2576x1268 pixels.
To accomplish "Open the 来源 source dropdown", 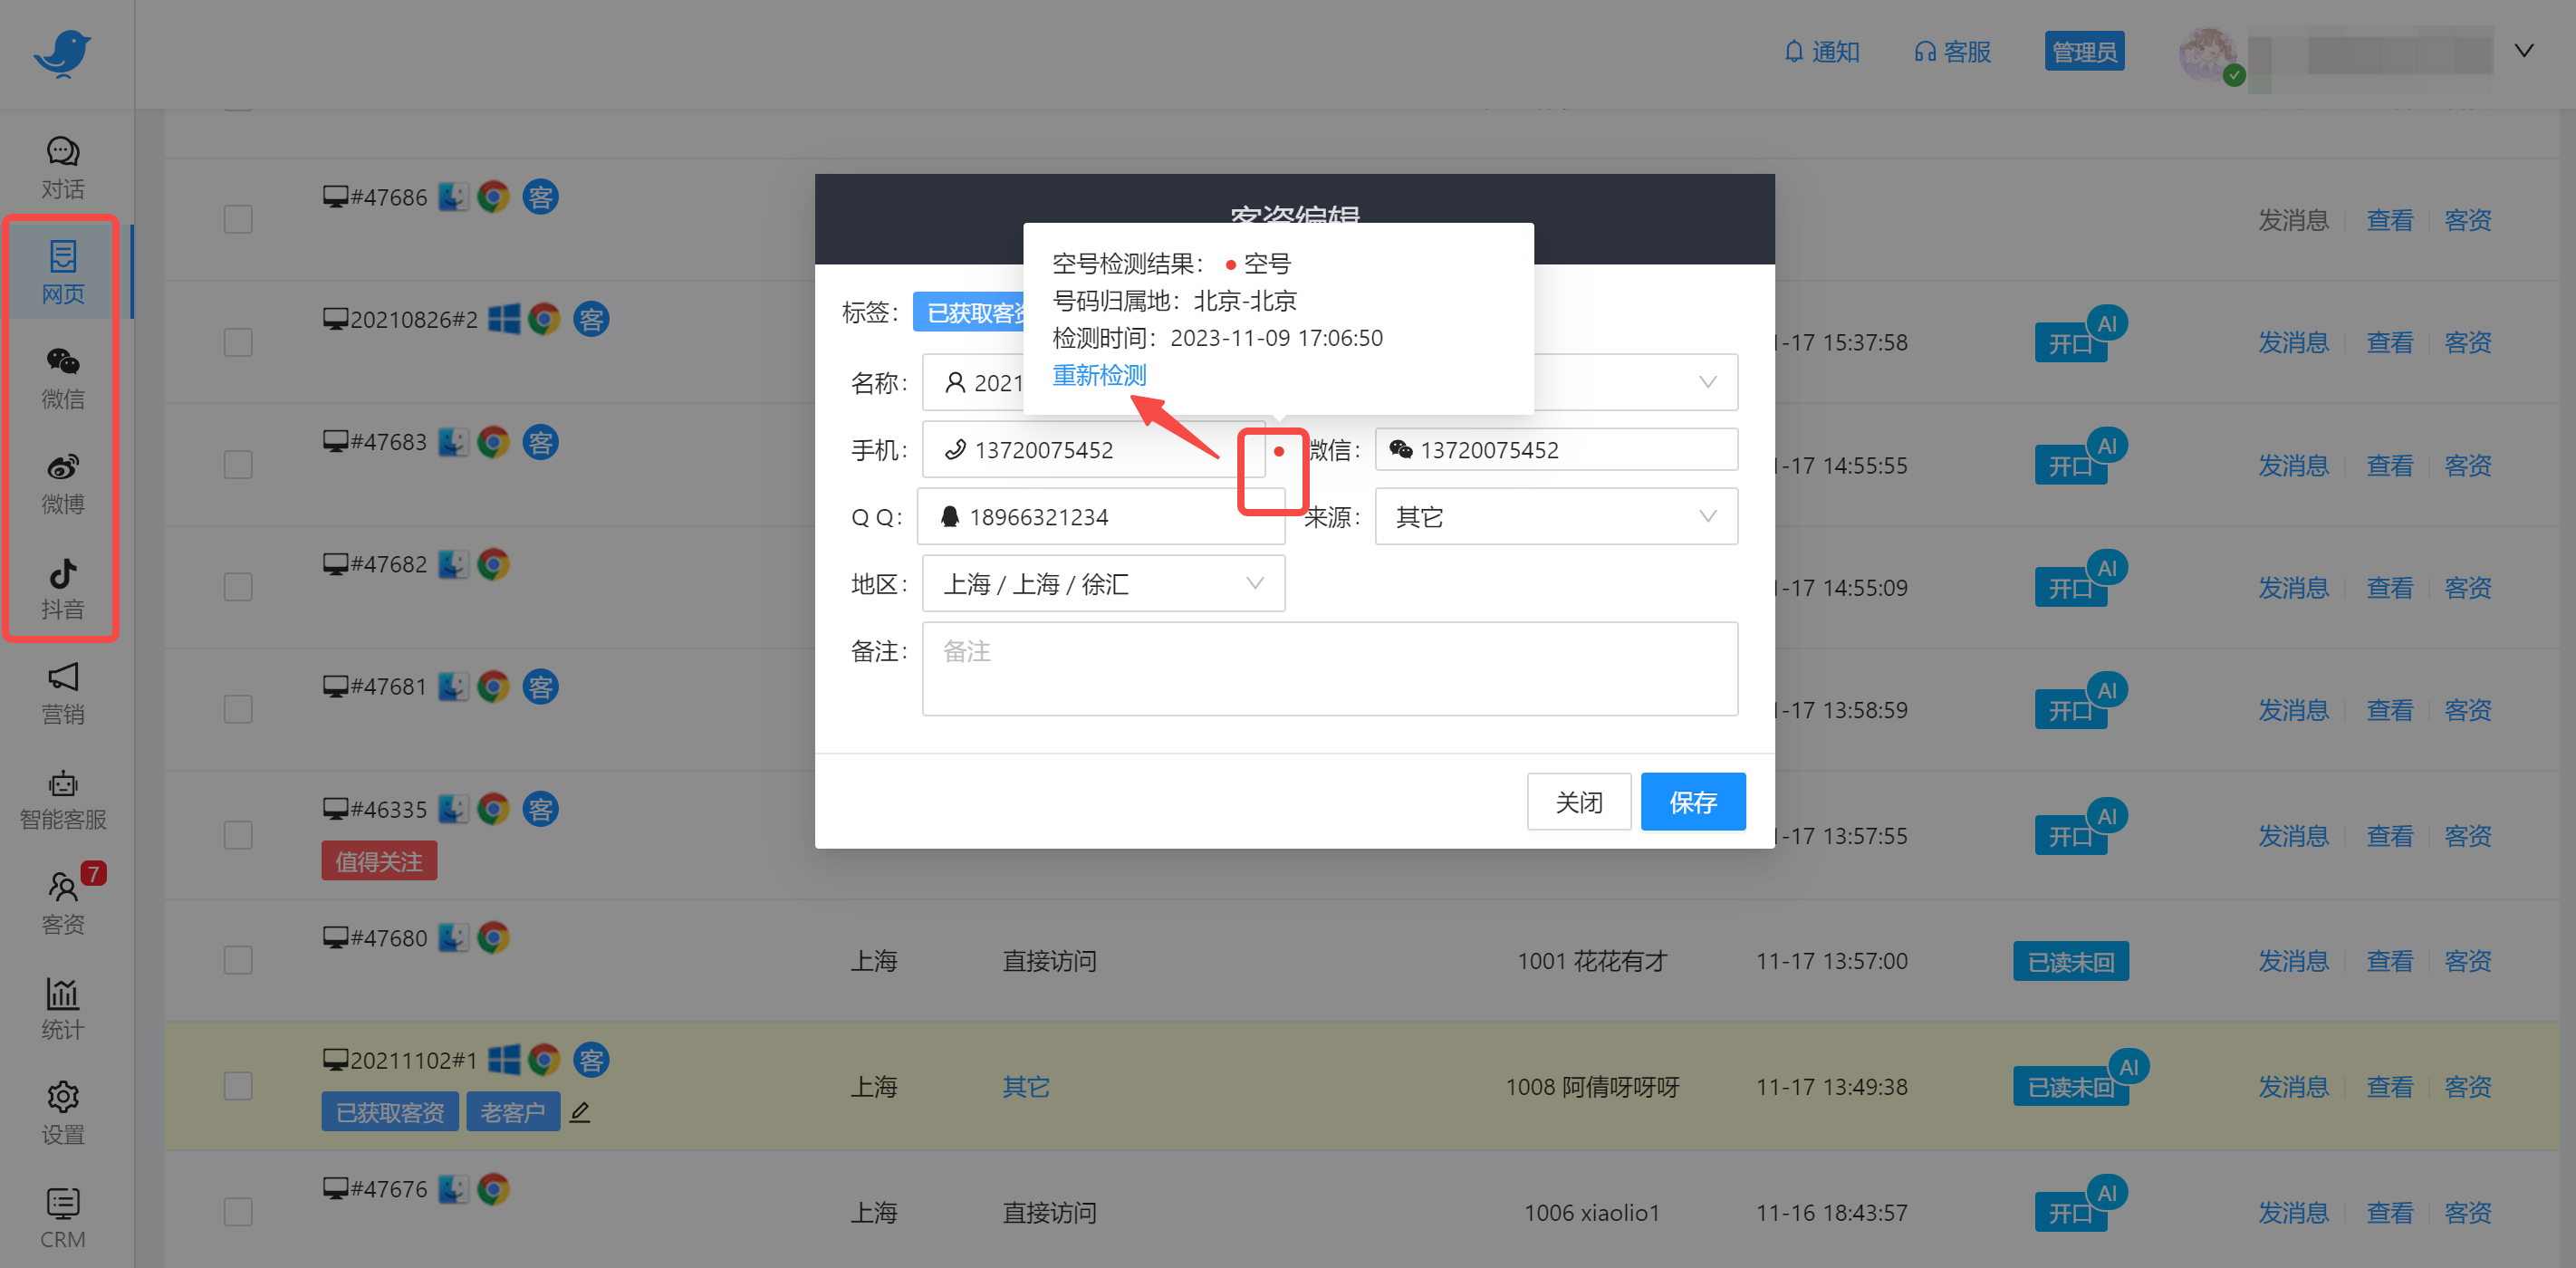I will pos(1555,516).
